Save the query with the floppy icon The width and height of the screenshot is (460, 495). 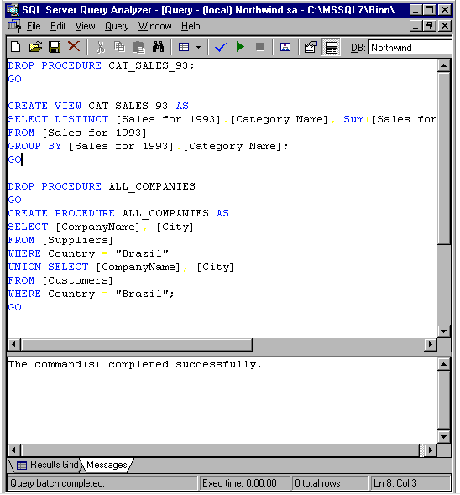pyautogui.click(x=55, y=47)
